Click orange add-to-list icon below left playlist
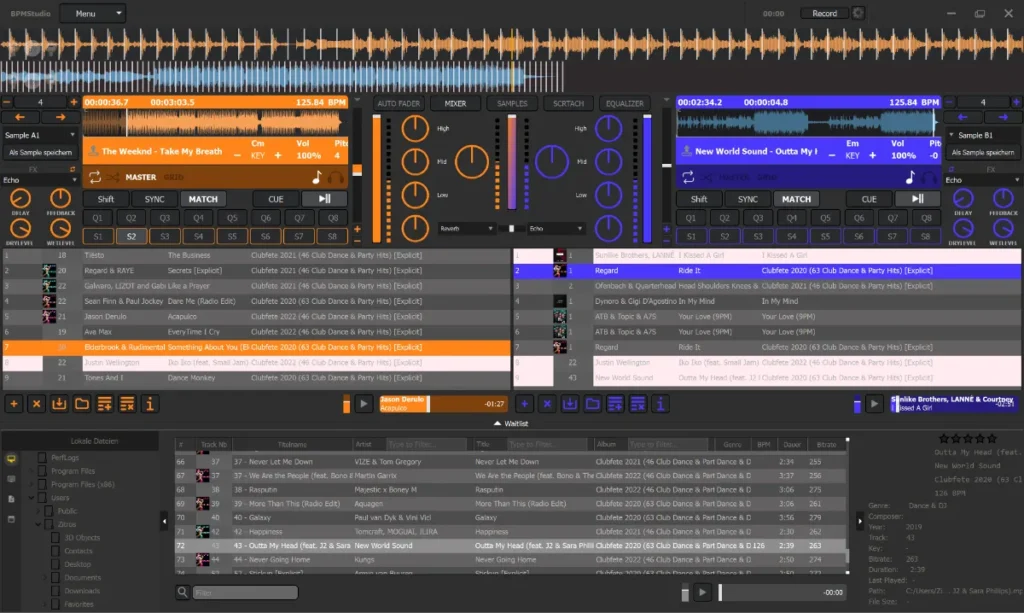The height and width of the screenshot is (613, 1024). (104, 404)
